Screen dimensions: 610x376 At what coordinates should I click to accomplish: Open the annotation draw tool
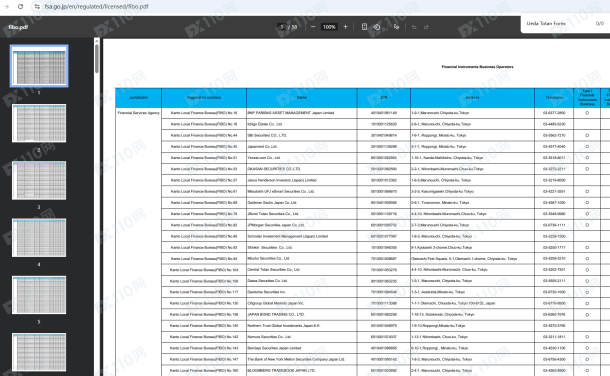[x=396, y=27]
